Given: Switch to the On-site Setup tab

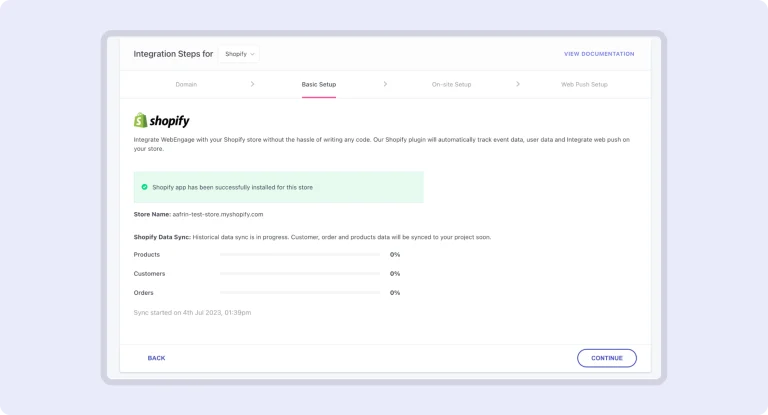Looking at the screenshot, I should click(451, 84).
